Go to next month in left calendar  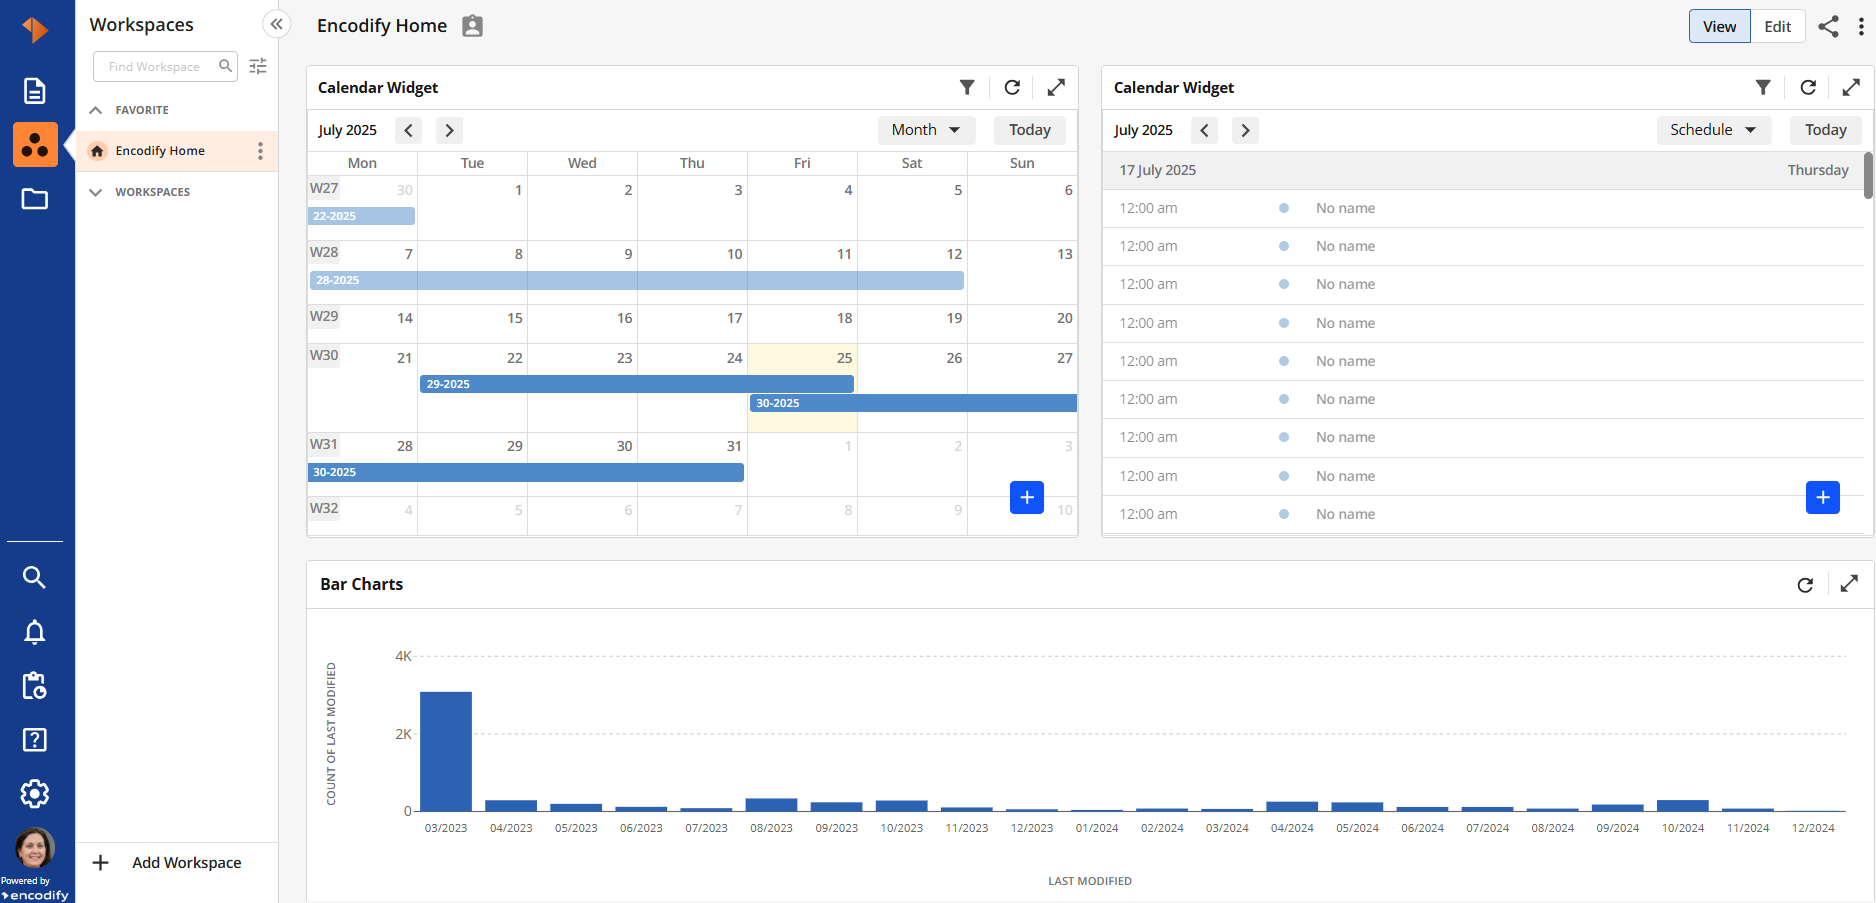point(449,130)
